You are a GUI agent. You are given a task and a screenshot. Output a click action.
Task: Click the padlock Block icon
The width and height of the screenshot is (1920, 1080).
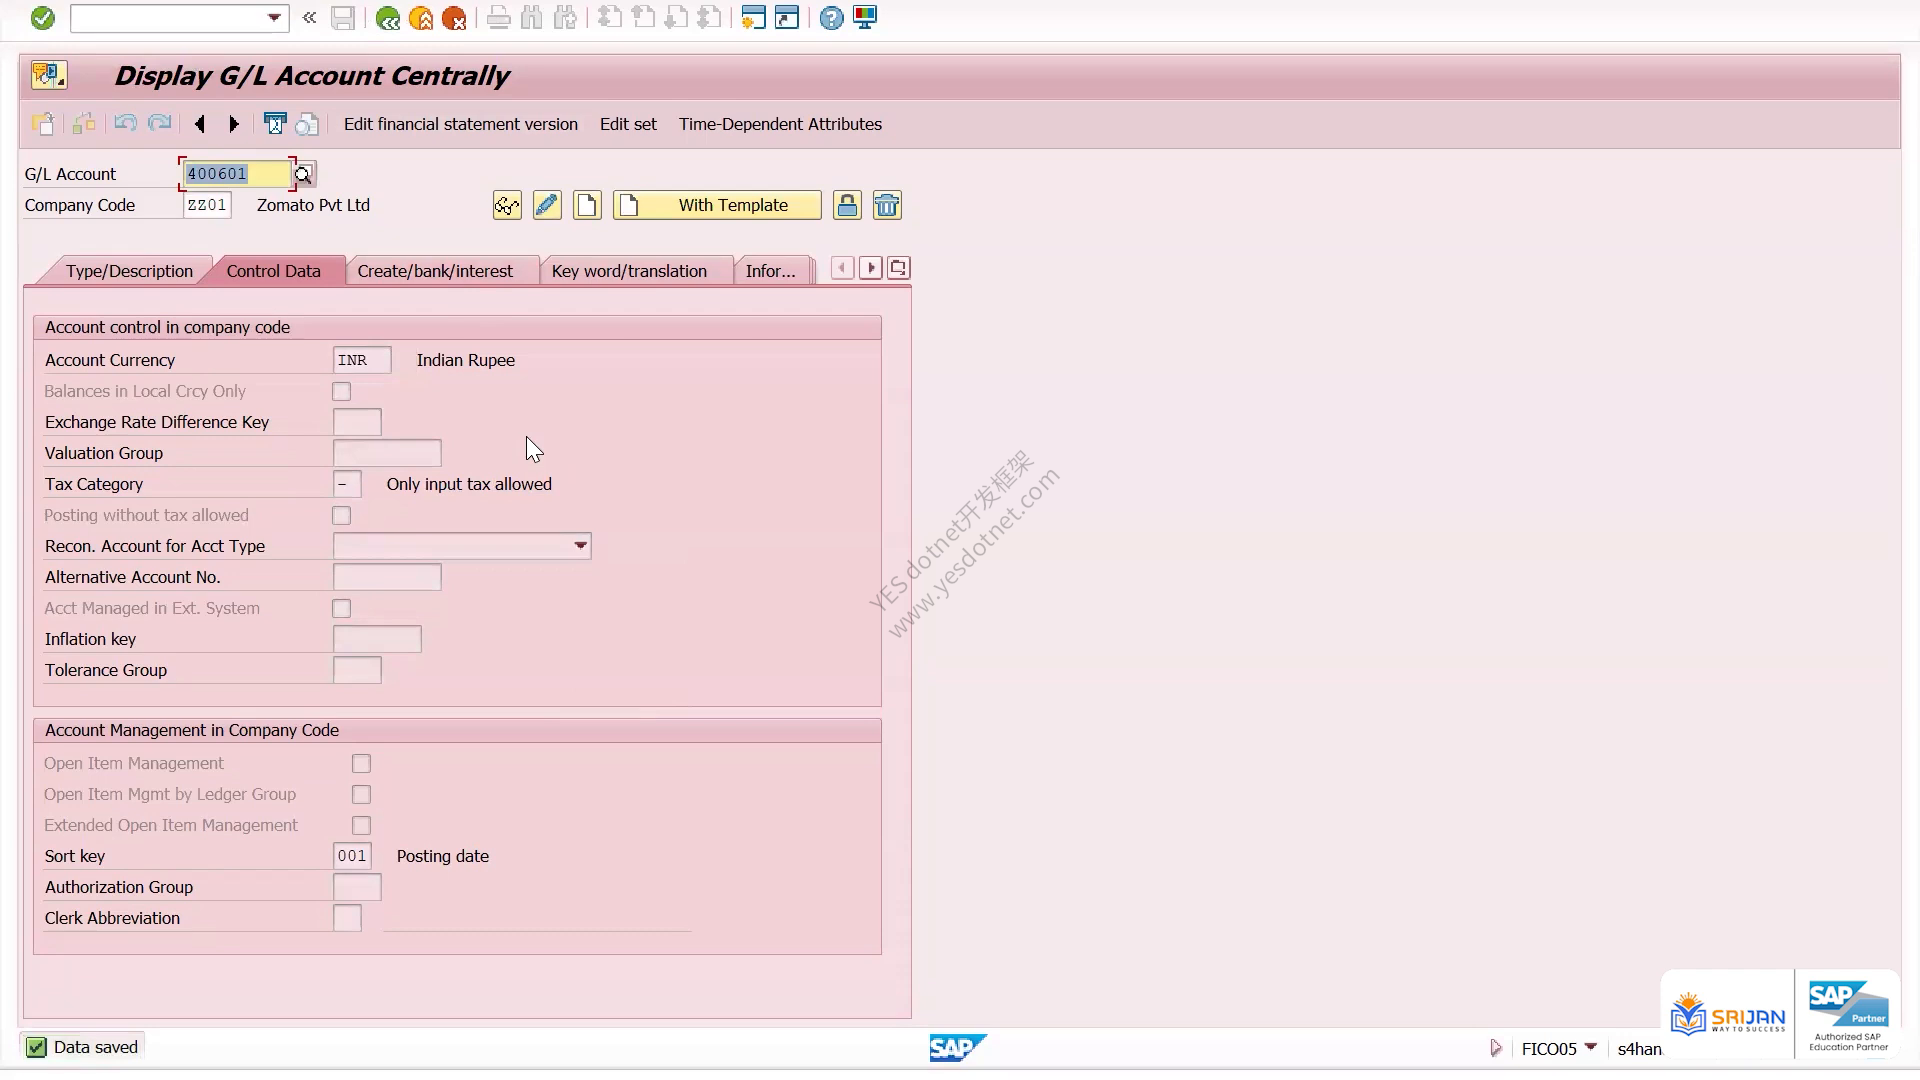click(847, 205)
